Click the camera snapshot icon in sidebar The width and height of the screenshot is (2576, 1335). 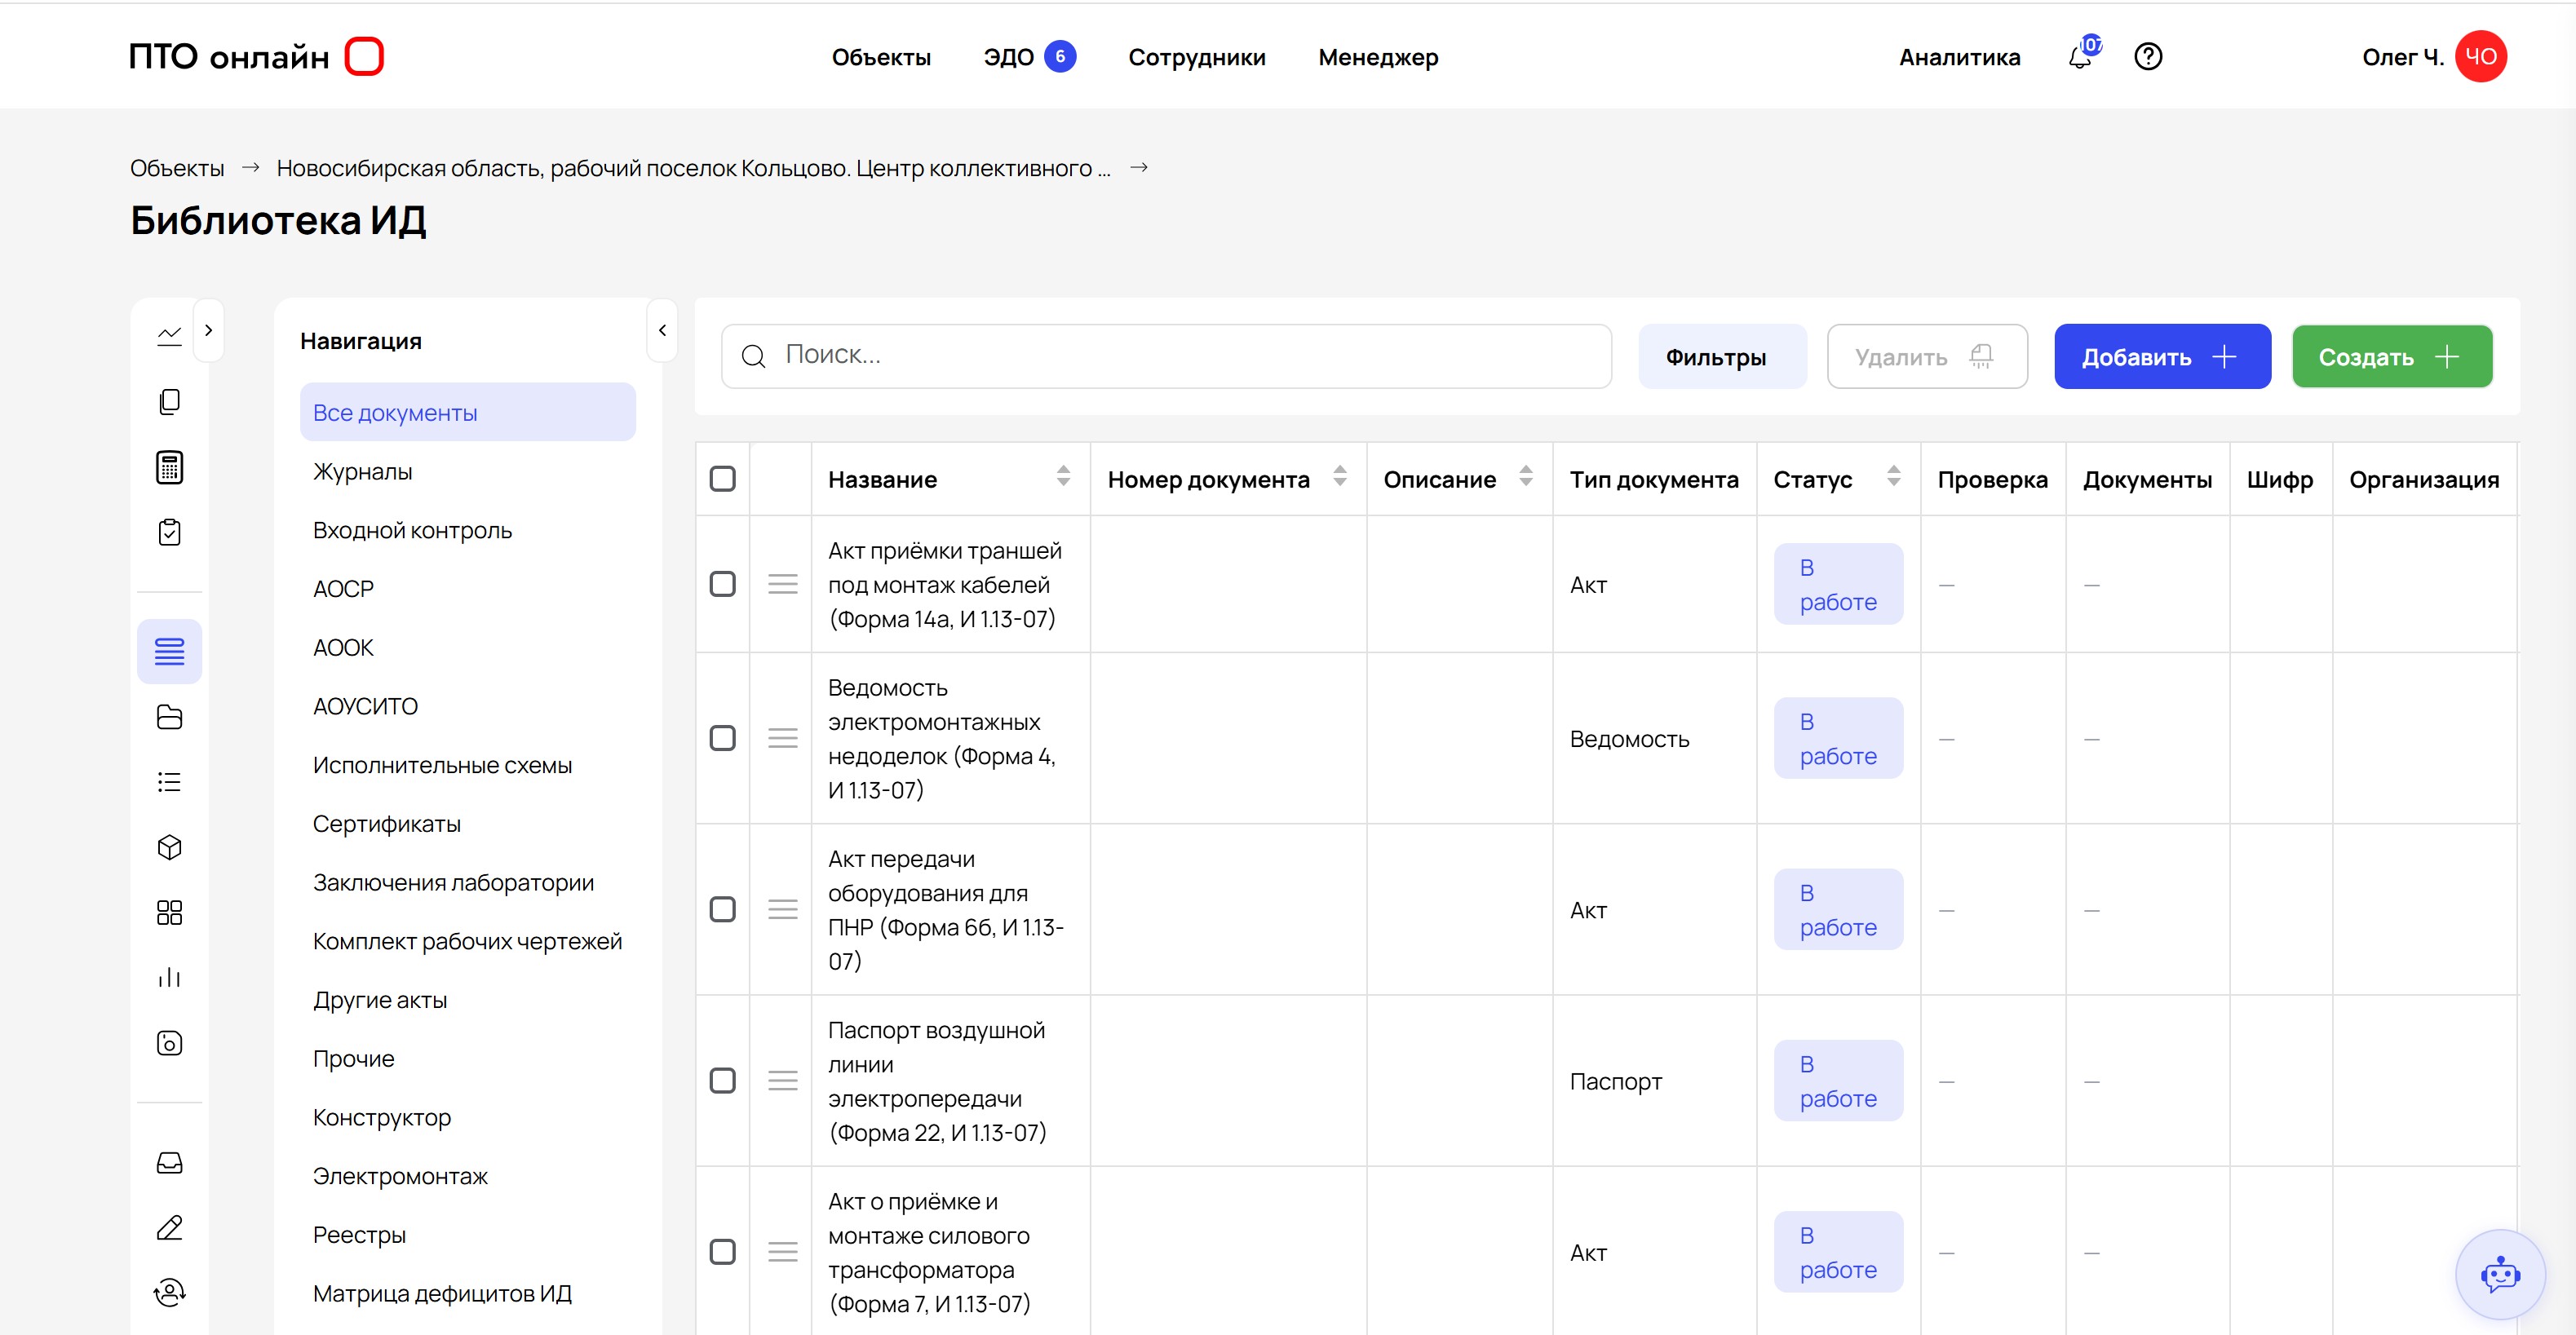[169, 1043]
